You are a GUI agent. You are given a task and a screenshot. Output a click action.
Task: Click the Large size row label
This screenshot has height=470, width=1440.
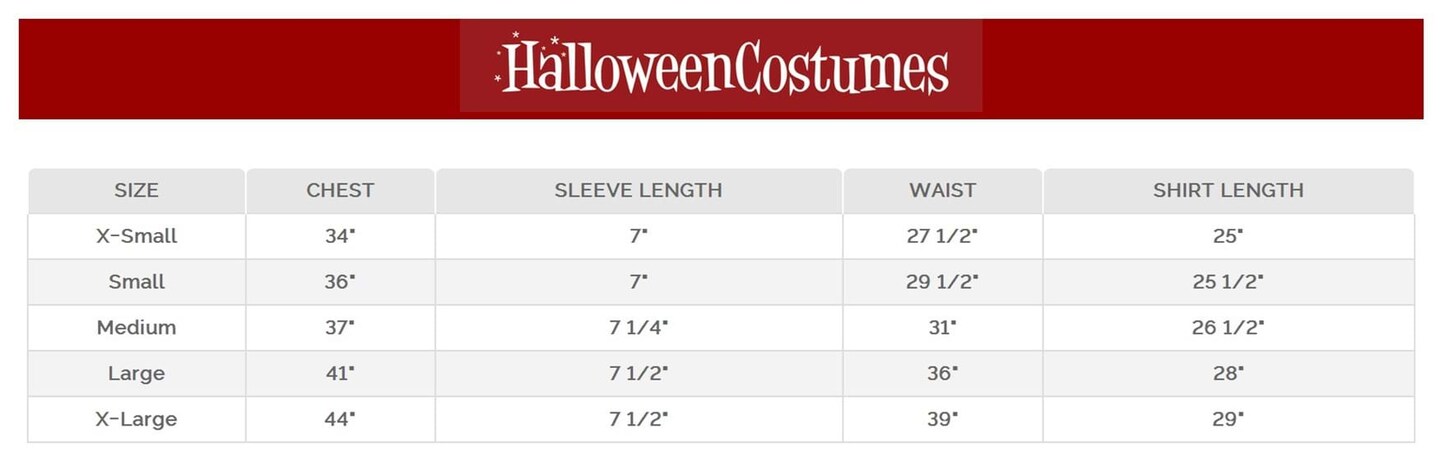point(136,374)
